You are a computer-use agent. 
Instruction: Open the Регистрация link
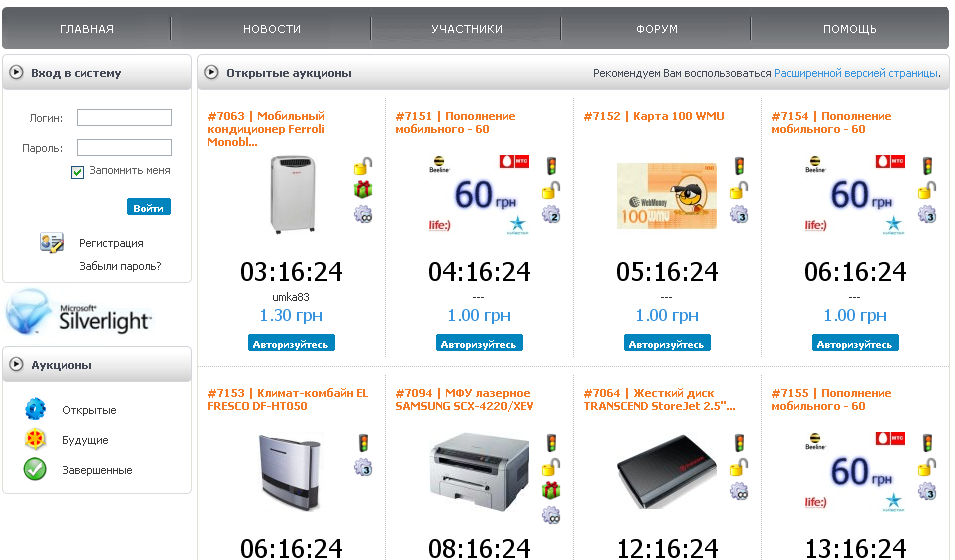111,243
